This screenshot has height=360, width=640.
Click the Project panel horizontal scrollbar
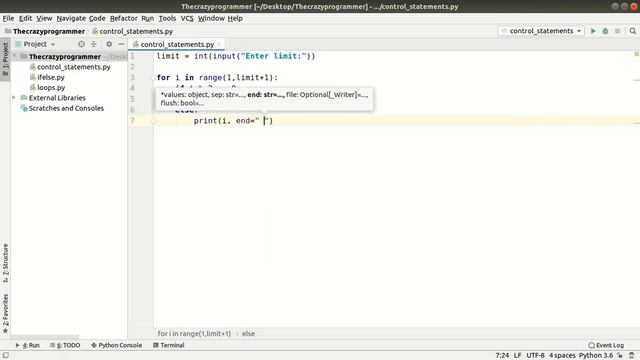45,338
